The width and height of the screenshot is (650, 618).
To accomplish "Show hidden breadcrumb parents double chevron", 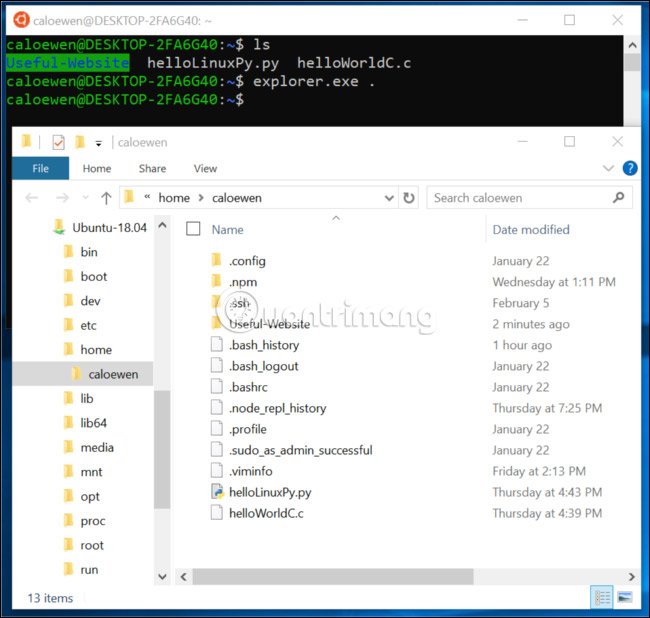I will click(x=147, y=196).
